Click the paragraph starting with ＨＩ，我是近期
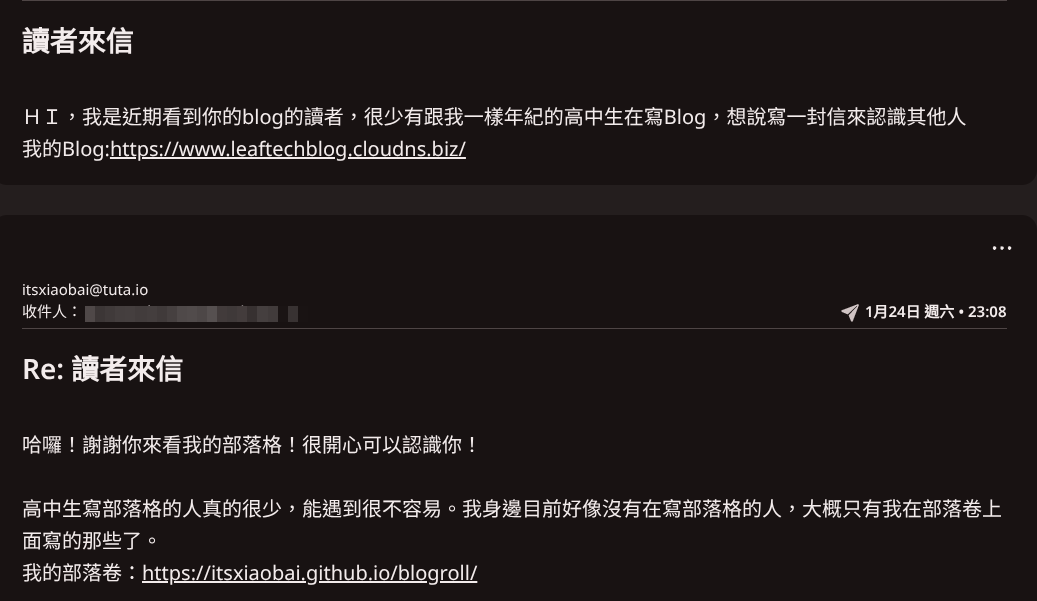The width and height of the screenshot is (1037, 601). tap(494, 117)
